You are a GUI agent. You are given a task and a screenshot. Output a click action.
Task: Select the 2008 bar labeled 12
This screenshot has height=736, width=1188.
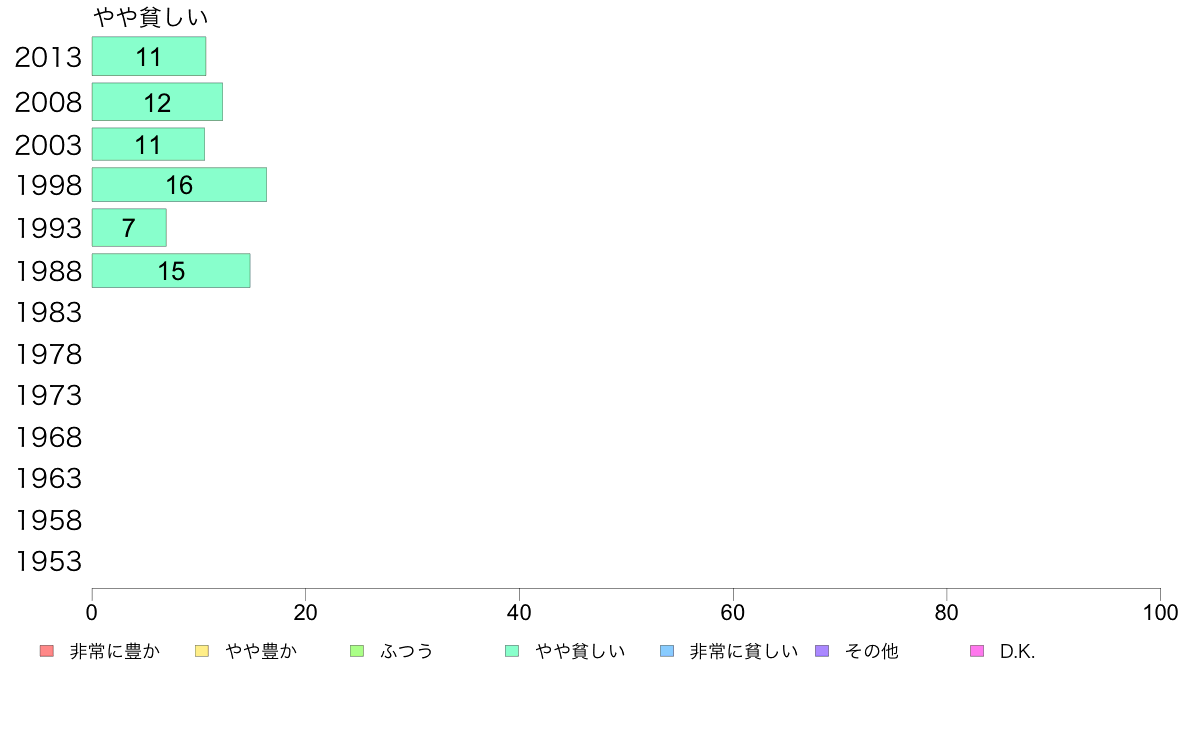158,102
